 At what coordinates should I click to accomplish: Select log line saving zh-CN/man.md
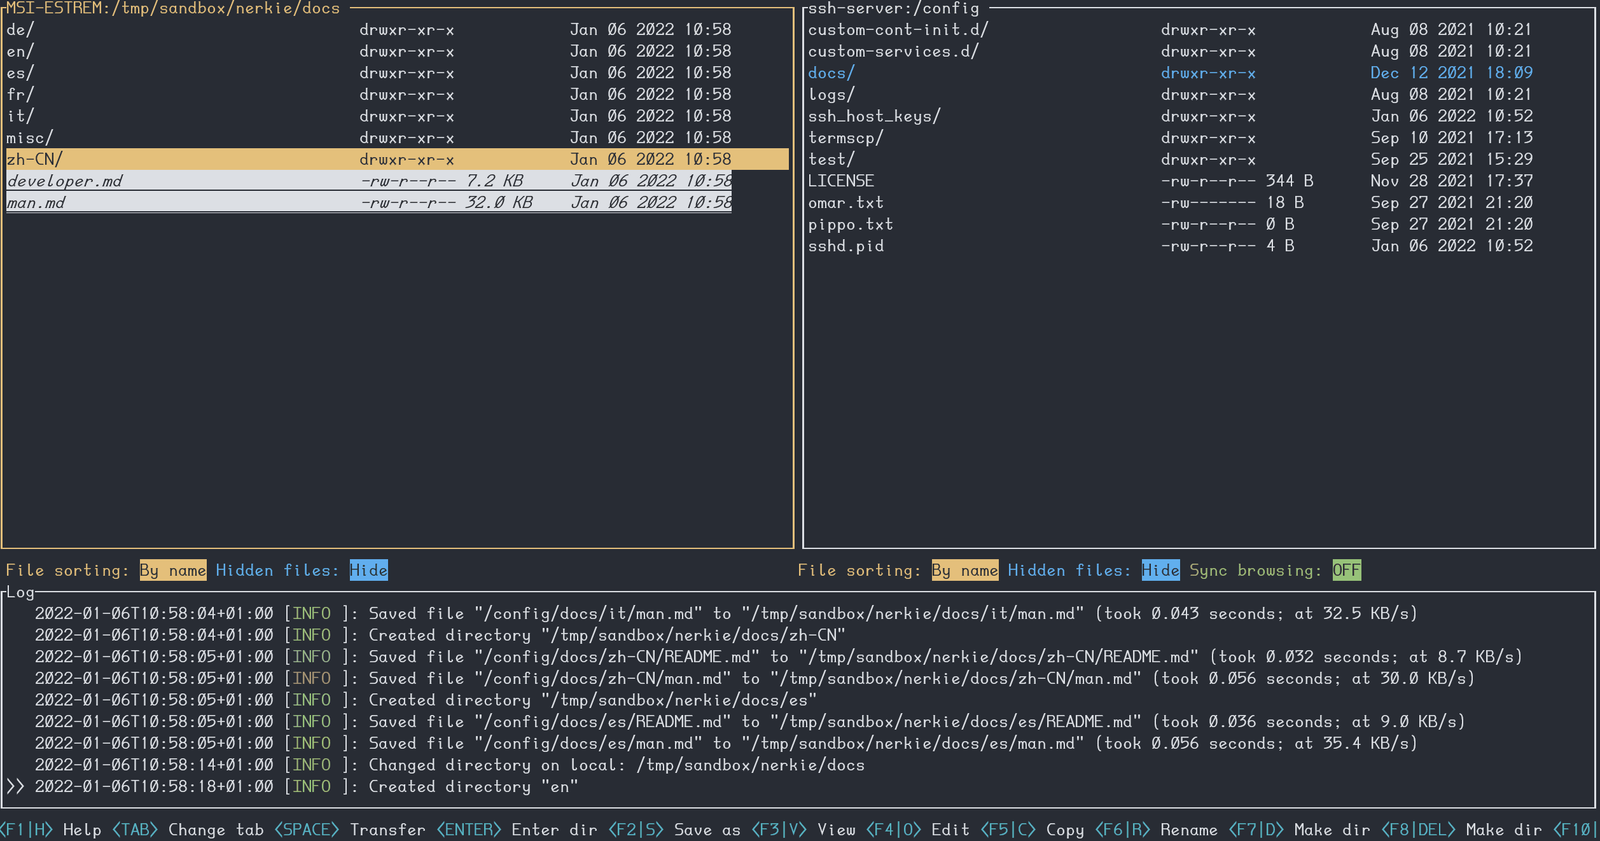click(755, 678)
